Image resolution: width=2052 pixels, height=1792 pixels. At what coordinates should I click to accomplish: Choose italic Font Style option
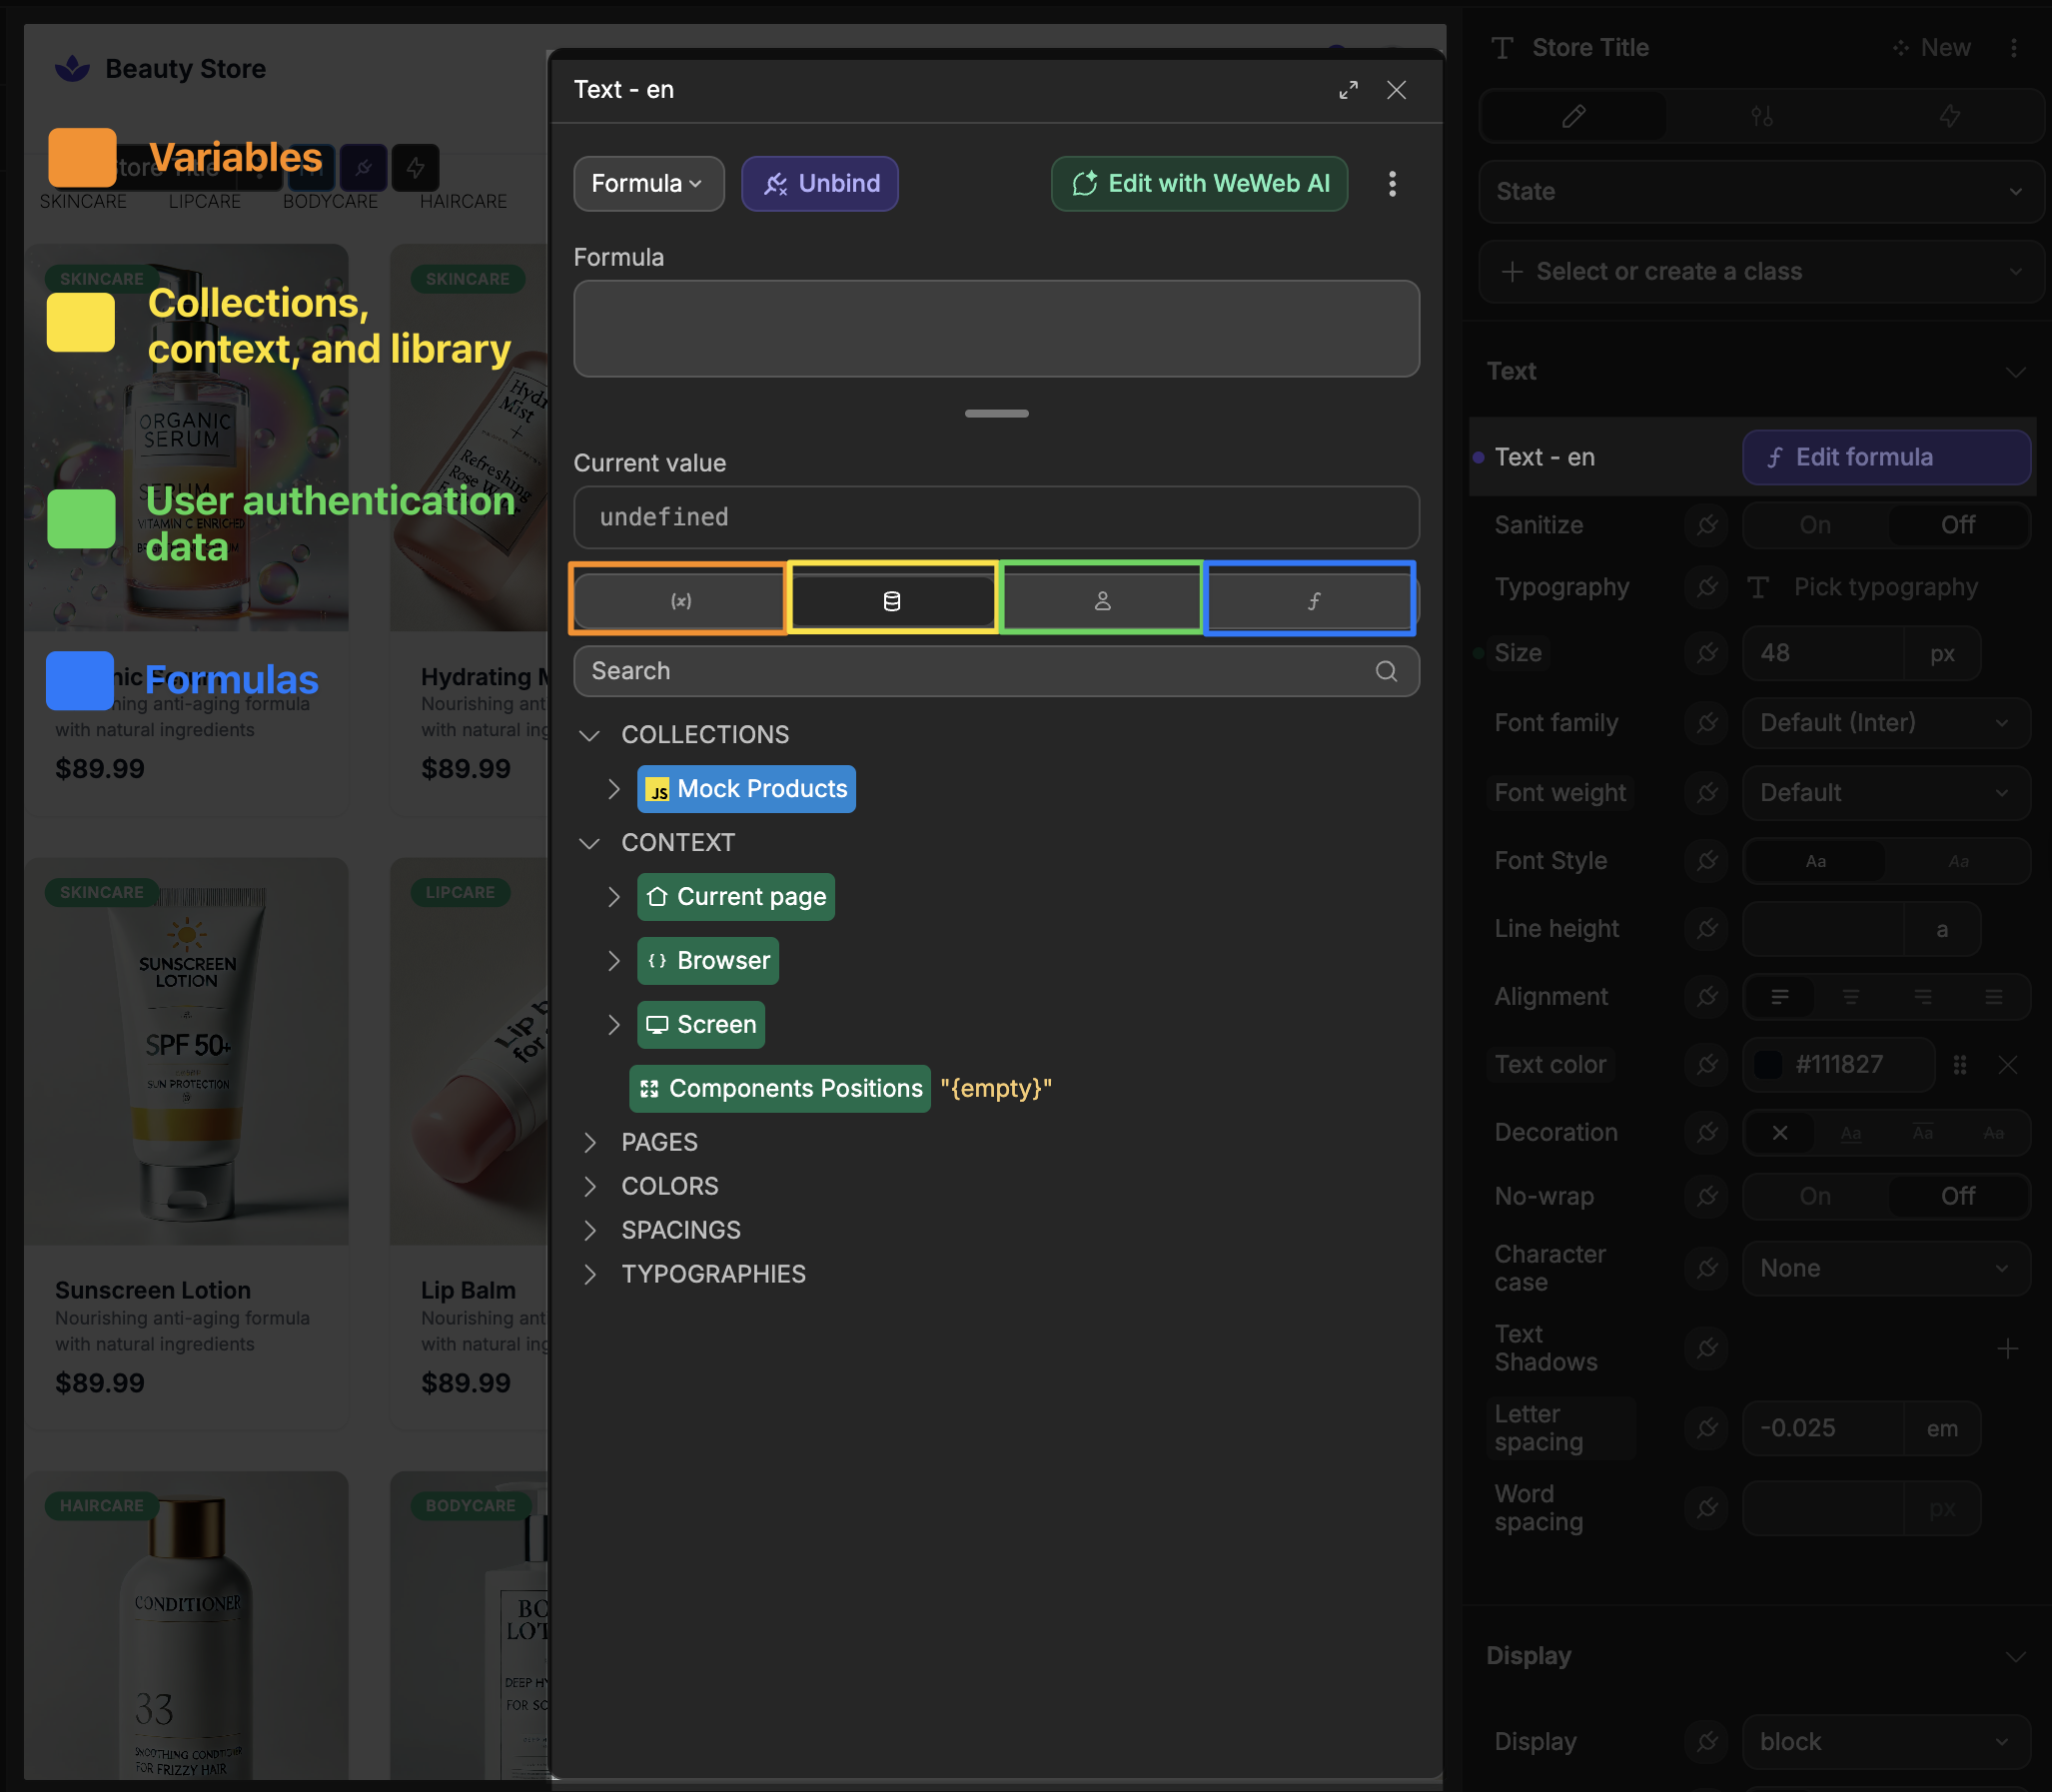[1957, 861]
